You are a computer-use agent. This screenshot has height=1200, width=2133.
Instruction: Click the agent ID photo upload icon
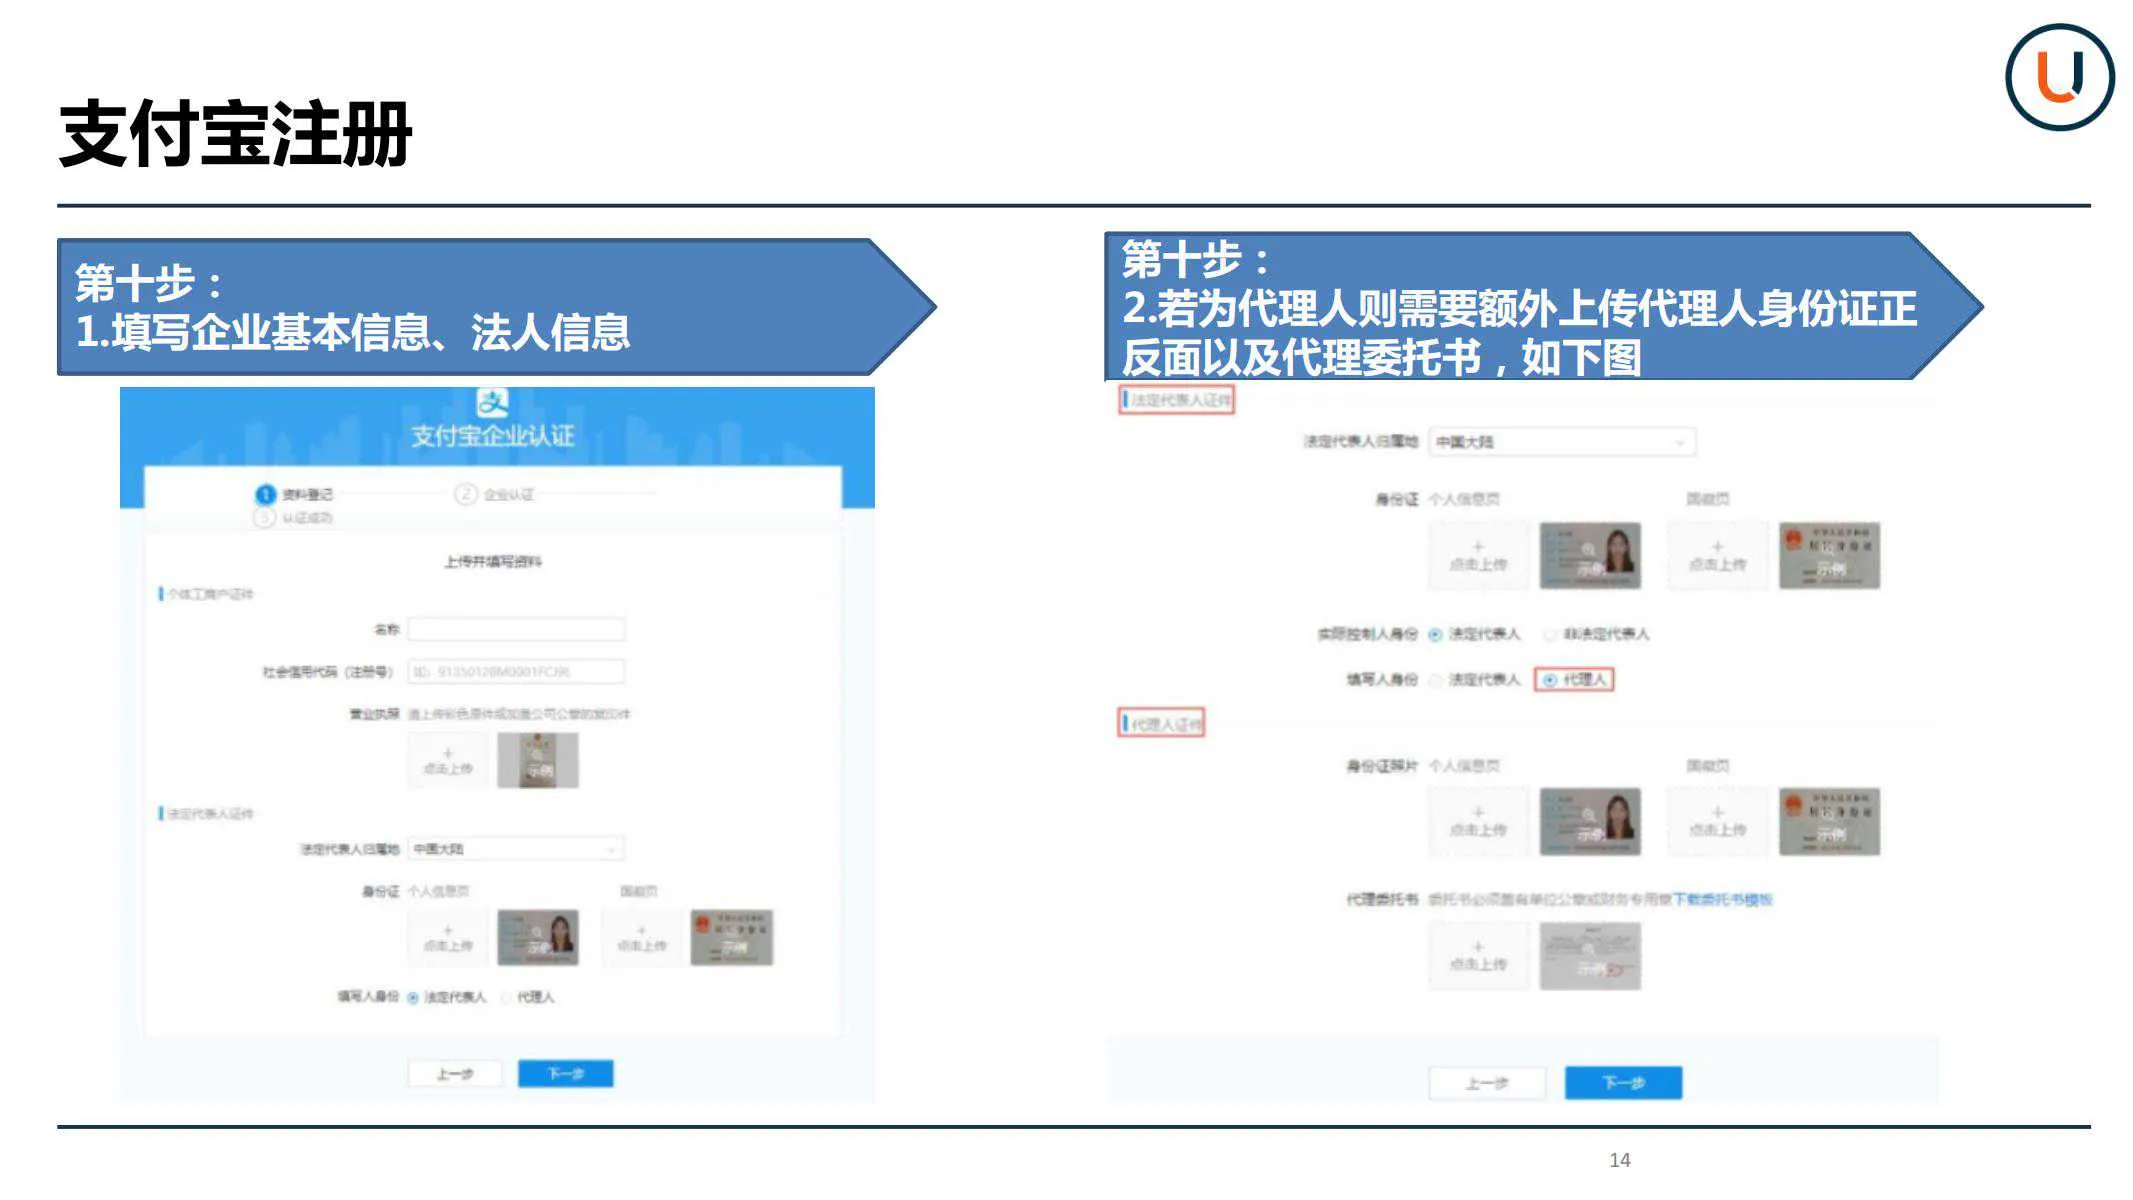[1478, 820]
